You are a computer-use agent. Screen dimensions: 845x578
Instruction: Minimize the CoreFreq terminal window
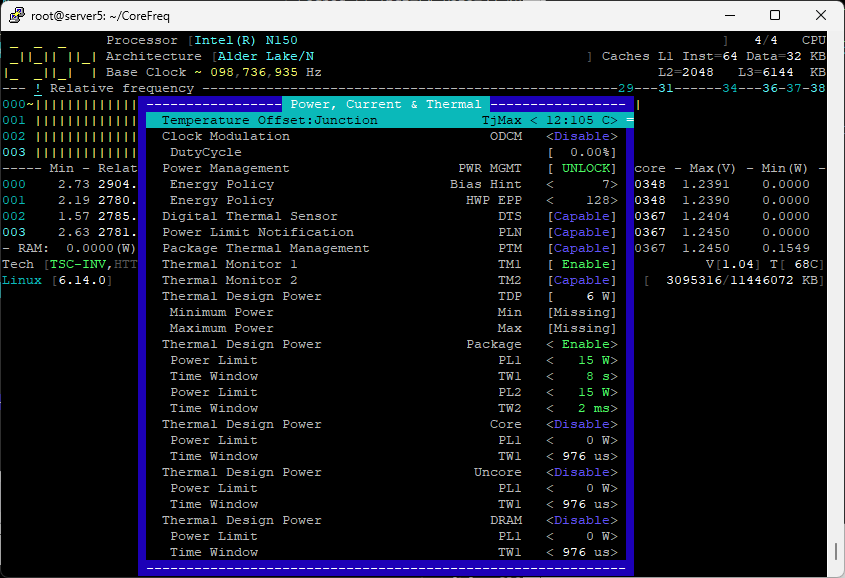[x=729, y=15]
